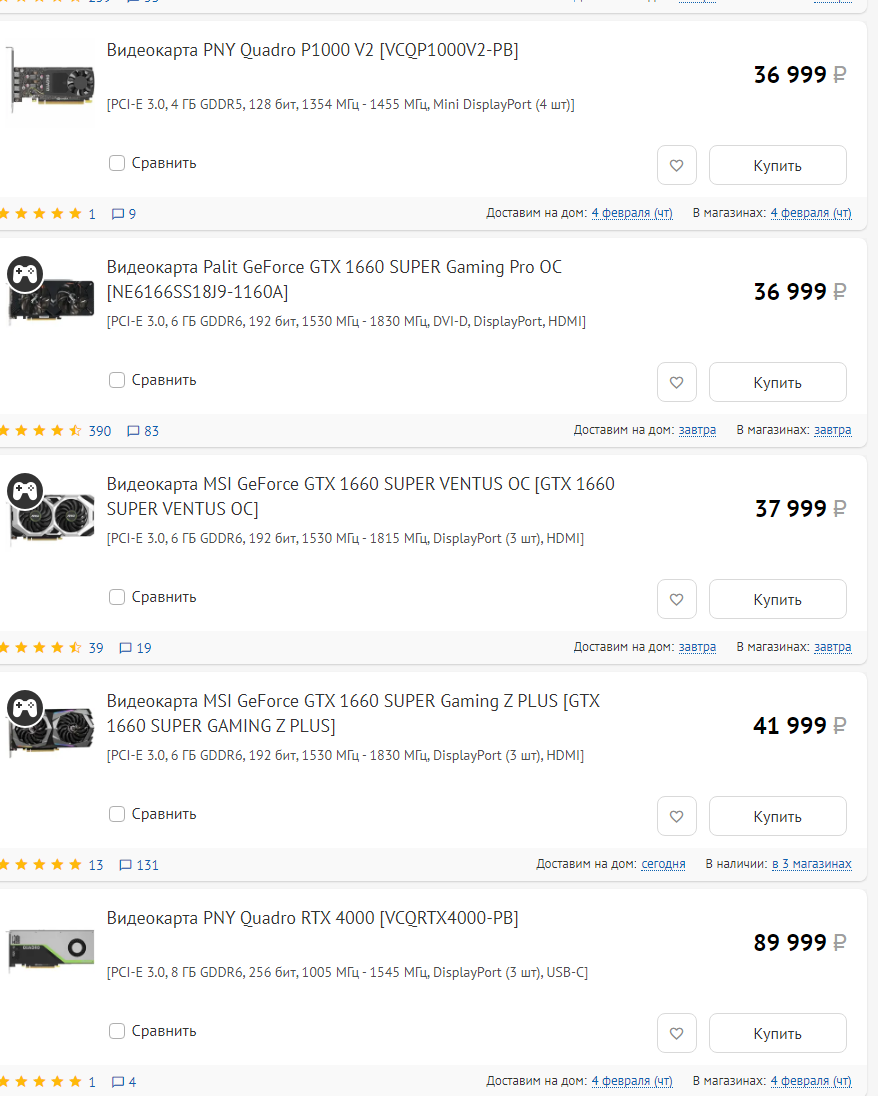The width and height of the screenshot is (878, 1096).
Task: Open 'в 3 магазинах' availability link
Action: (812, 864)
